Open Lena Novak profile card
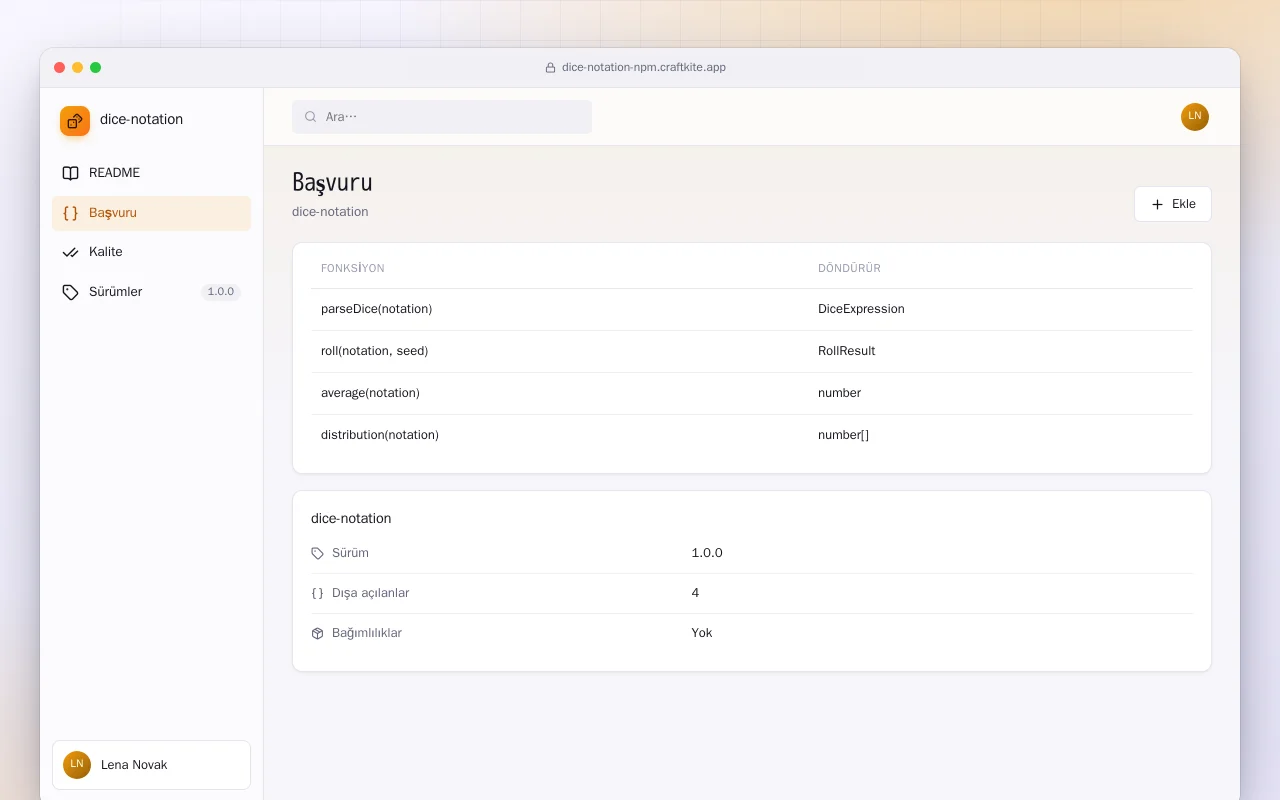Screen dimensions: 1280x800 pyautogui.click(x=151, y=765)
